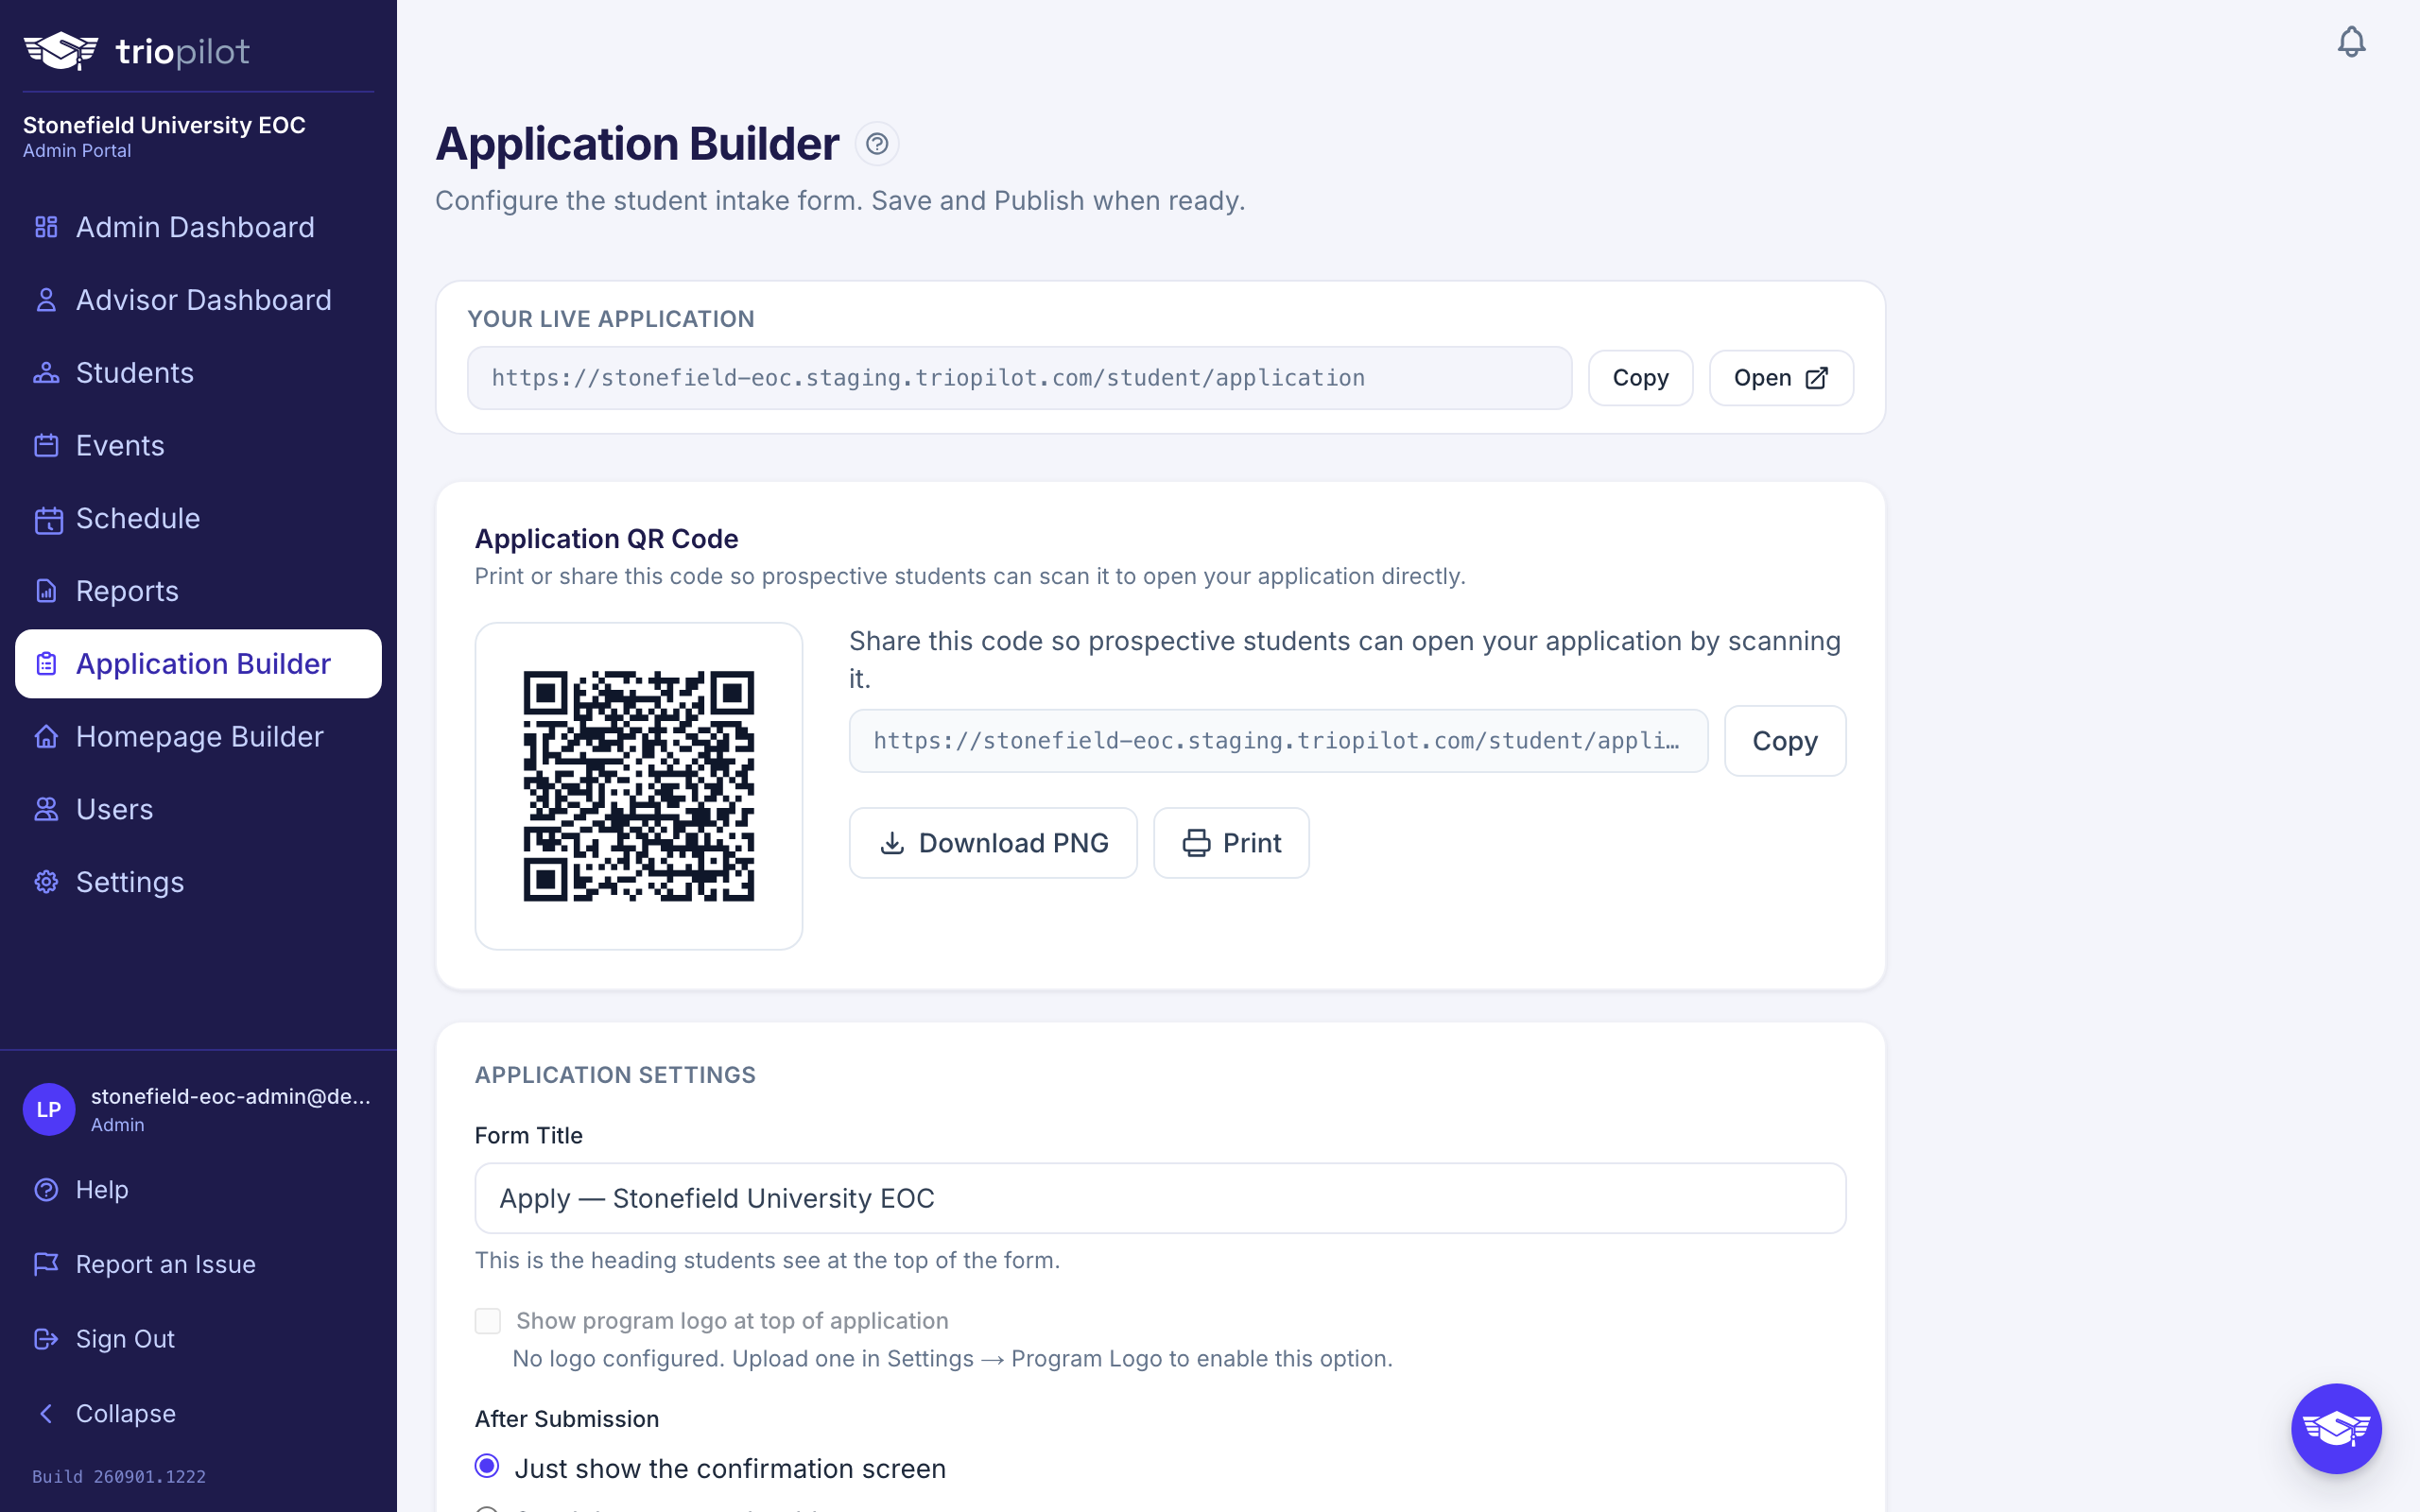This screenshot has height=1512, width=2420.
Task: Click Stonefield University EOC program name
Action: point(164,125)
